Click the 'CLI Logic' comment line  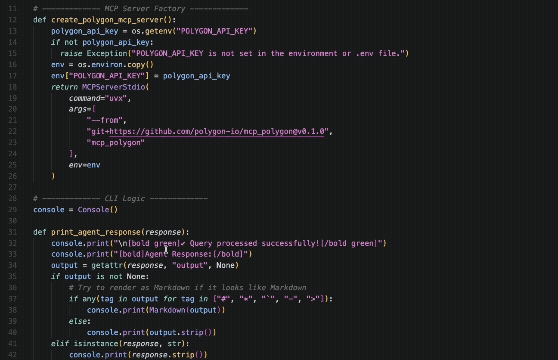click(120, 198)
